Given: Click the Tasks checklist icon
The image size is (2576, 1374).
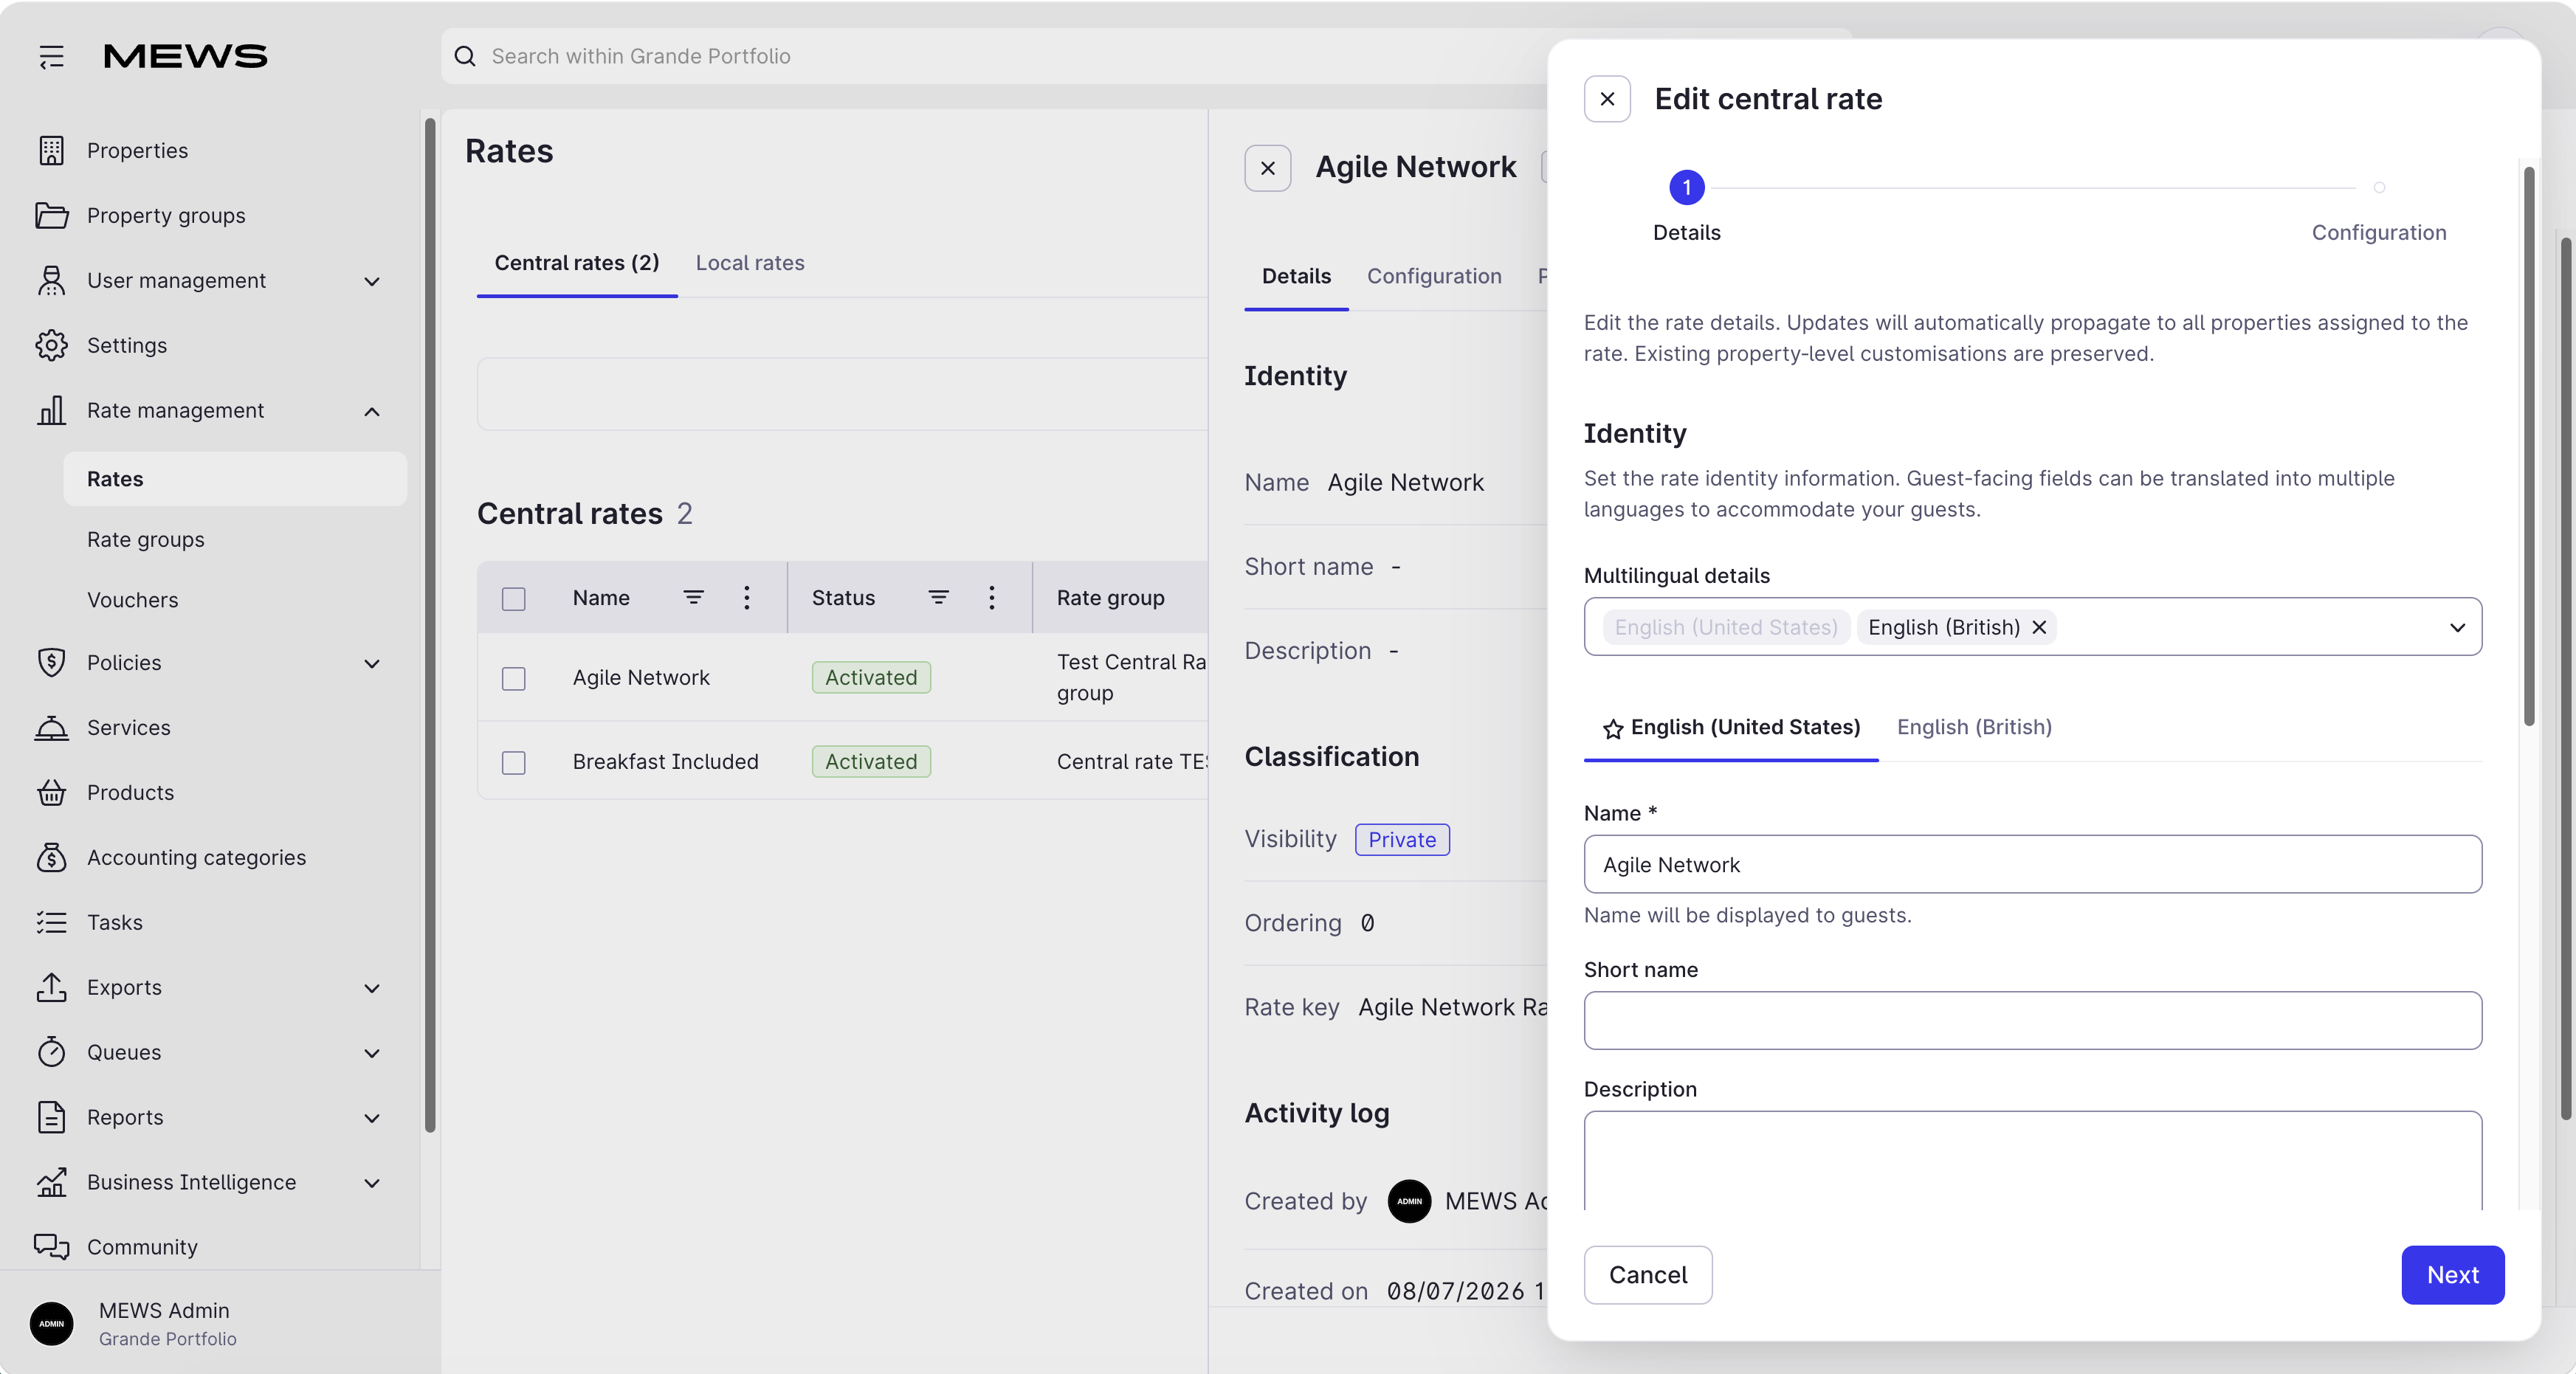Looking at the screenshot, I should pos(51,922).
